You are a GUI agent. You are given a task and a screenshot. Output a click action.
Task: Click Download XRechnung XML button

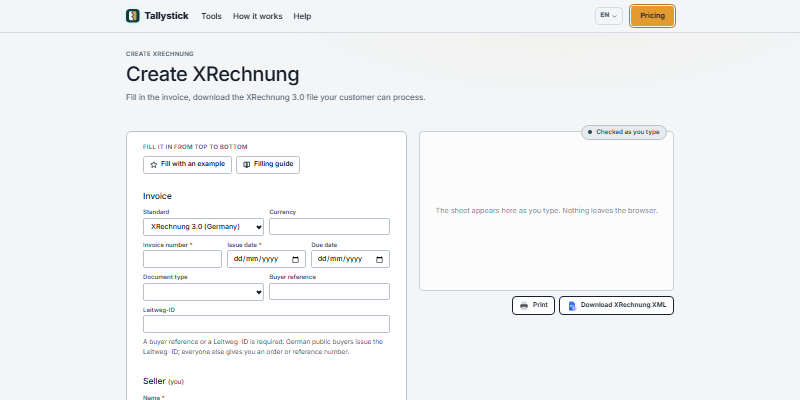616,306
